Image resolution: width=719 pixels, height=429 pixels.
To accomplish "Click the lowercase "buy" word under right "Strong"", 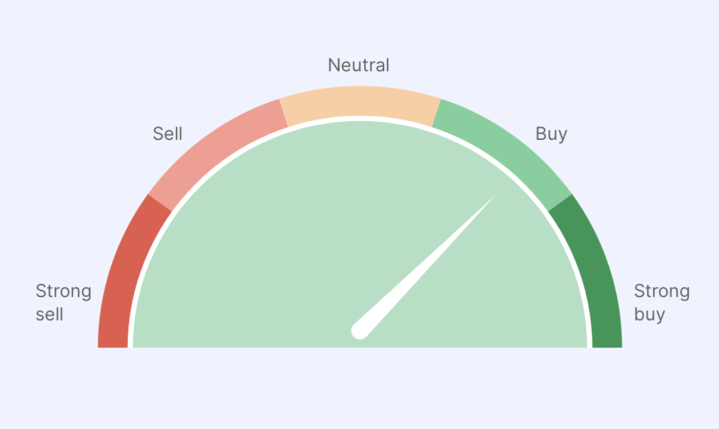I will (x=649, y=315).
